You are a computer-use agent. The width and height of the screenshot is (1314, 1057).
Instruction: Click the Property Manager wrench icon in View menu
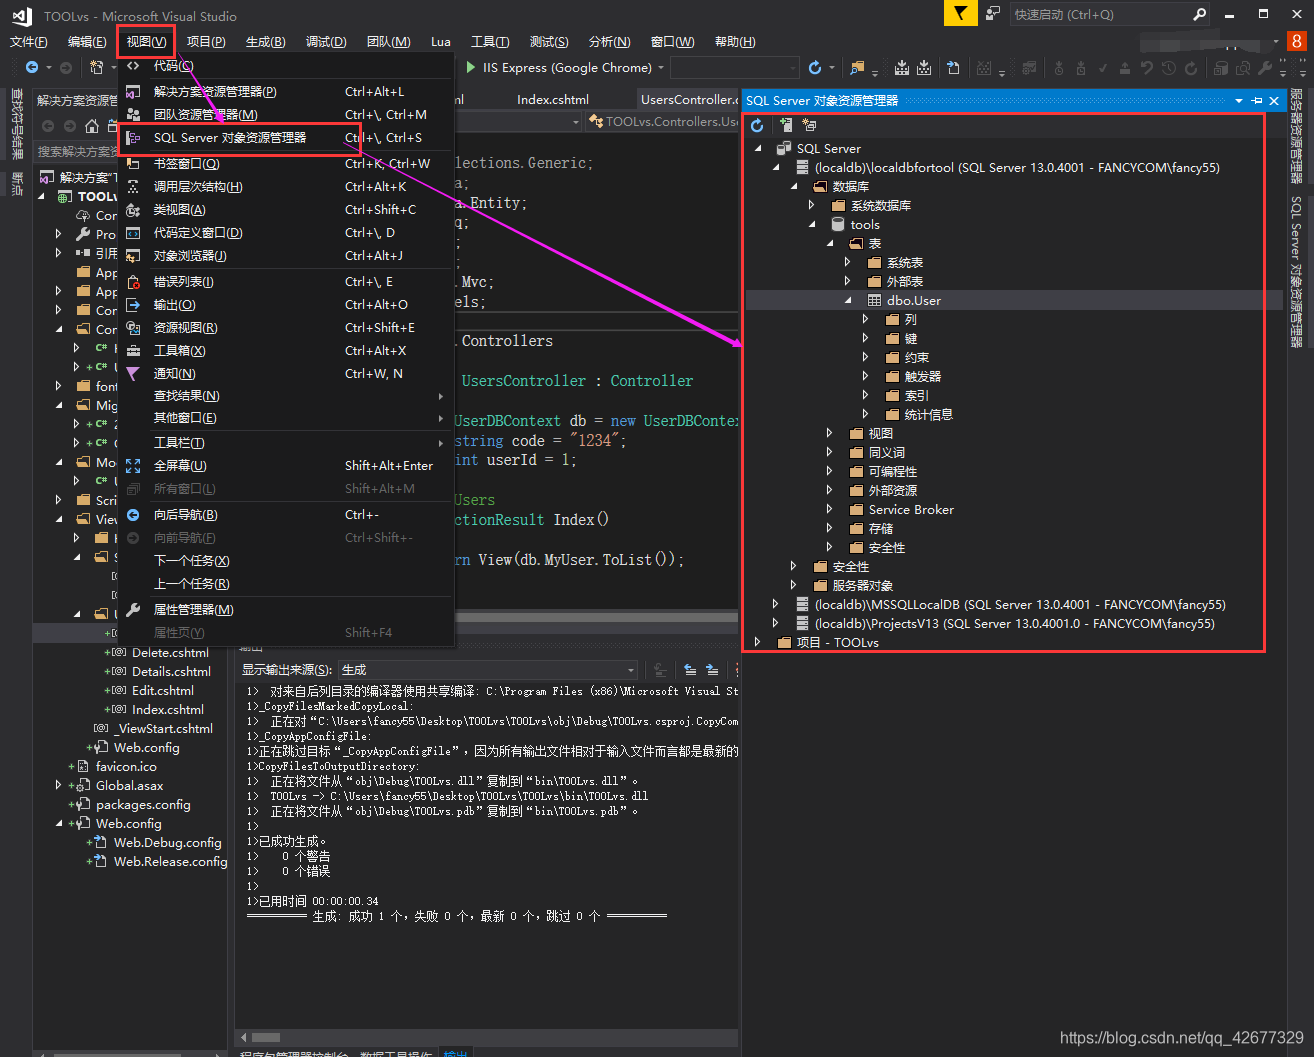click(133, 610)
